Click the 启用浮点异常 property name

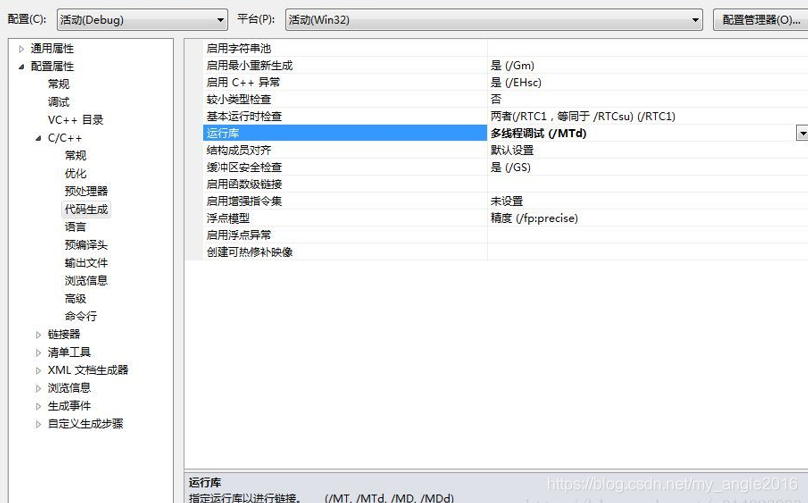click(239, 236)
